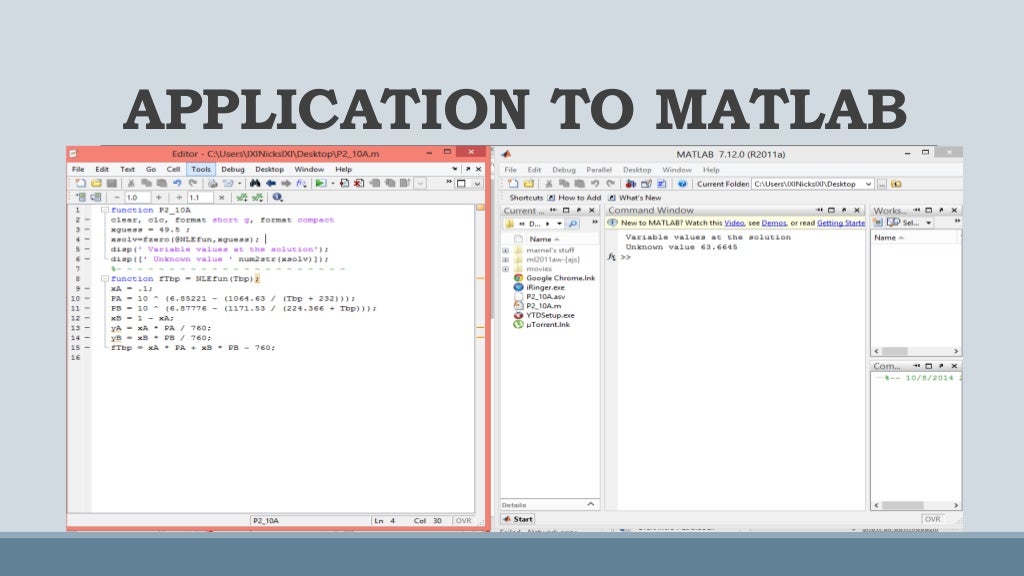Viewport: 1024px width, 576px height.
Task: Click the P2_10A function name in status bar
Action: click(x=266, y=520)
